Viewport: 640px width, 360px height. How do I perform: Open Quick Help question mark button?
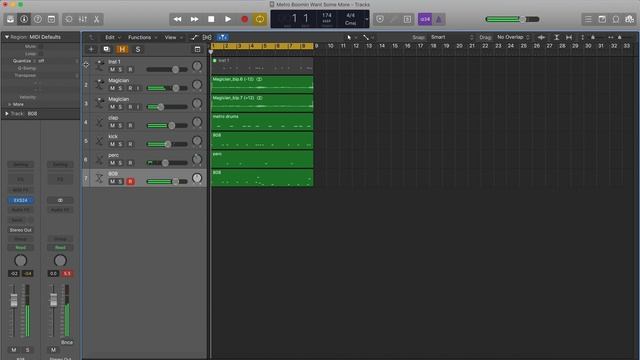click(38, 19)
